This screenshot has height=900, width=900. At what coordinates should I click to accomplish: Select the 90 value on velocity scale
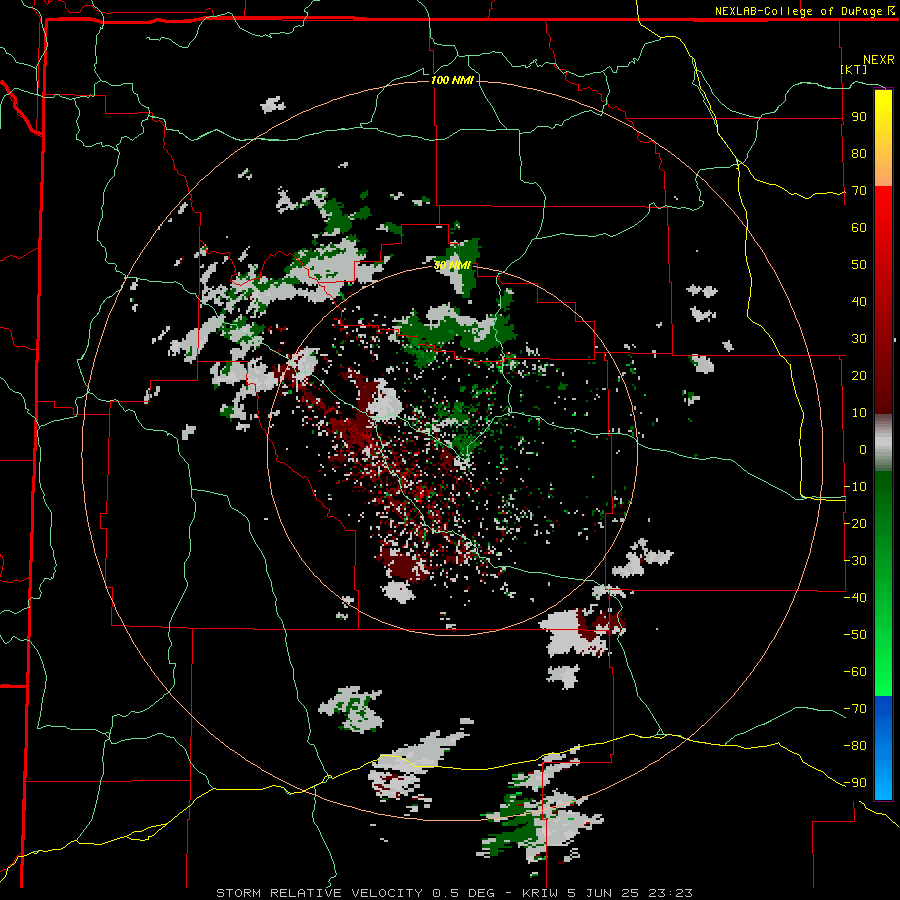click(x=859, y=117)
